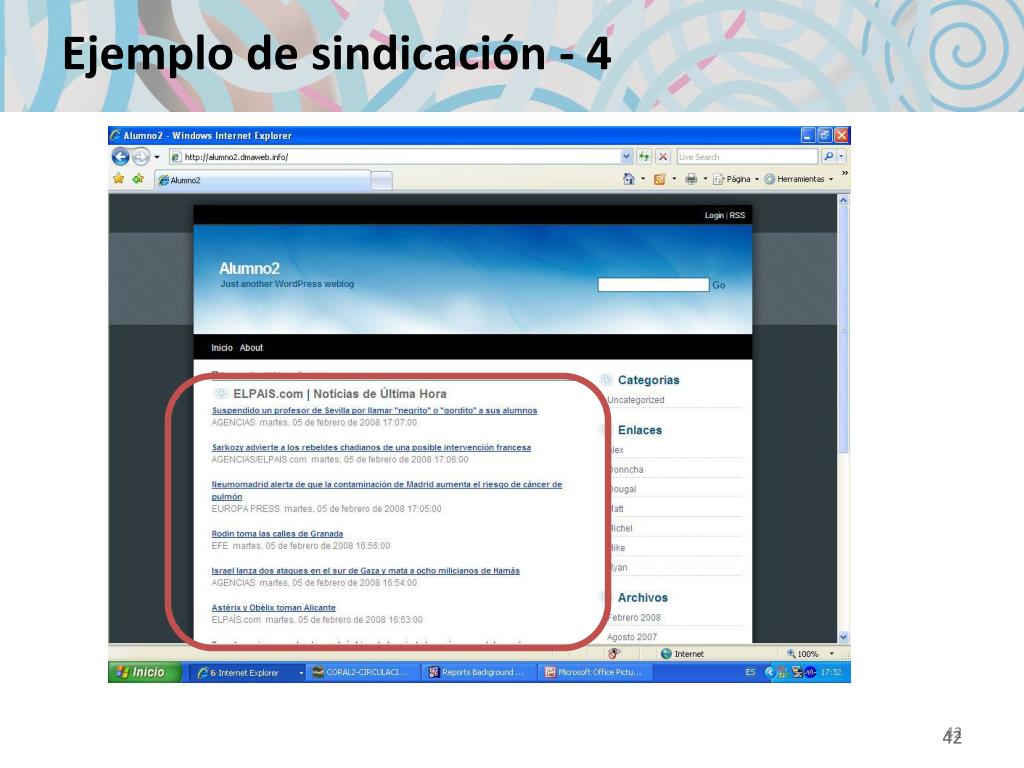
Task: Select the Alumno2 browser tab
Action: pos(263,180)
